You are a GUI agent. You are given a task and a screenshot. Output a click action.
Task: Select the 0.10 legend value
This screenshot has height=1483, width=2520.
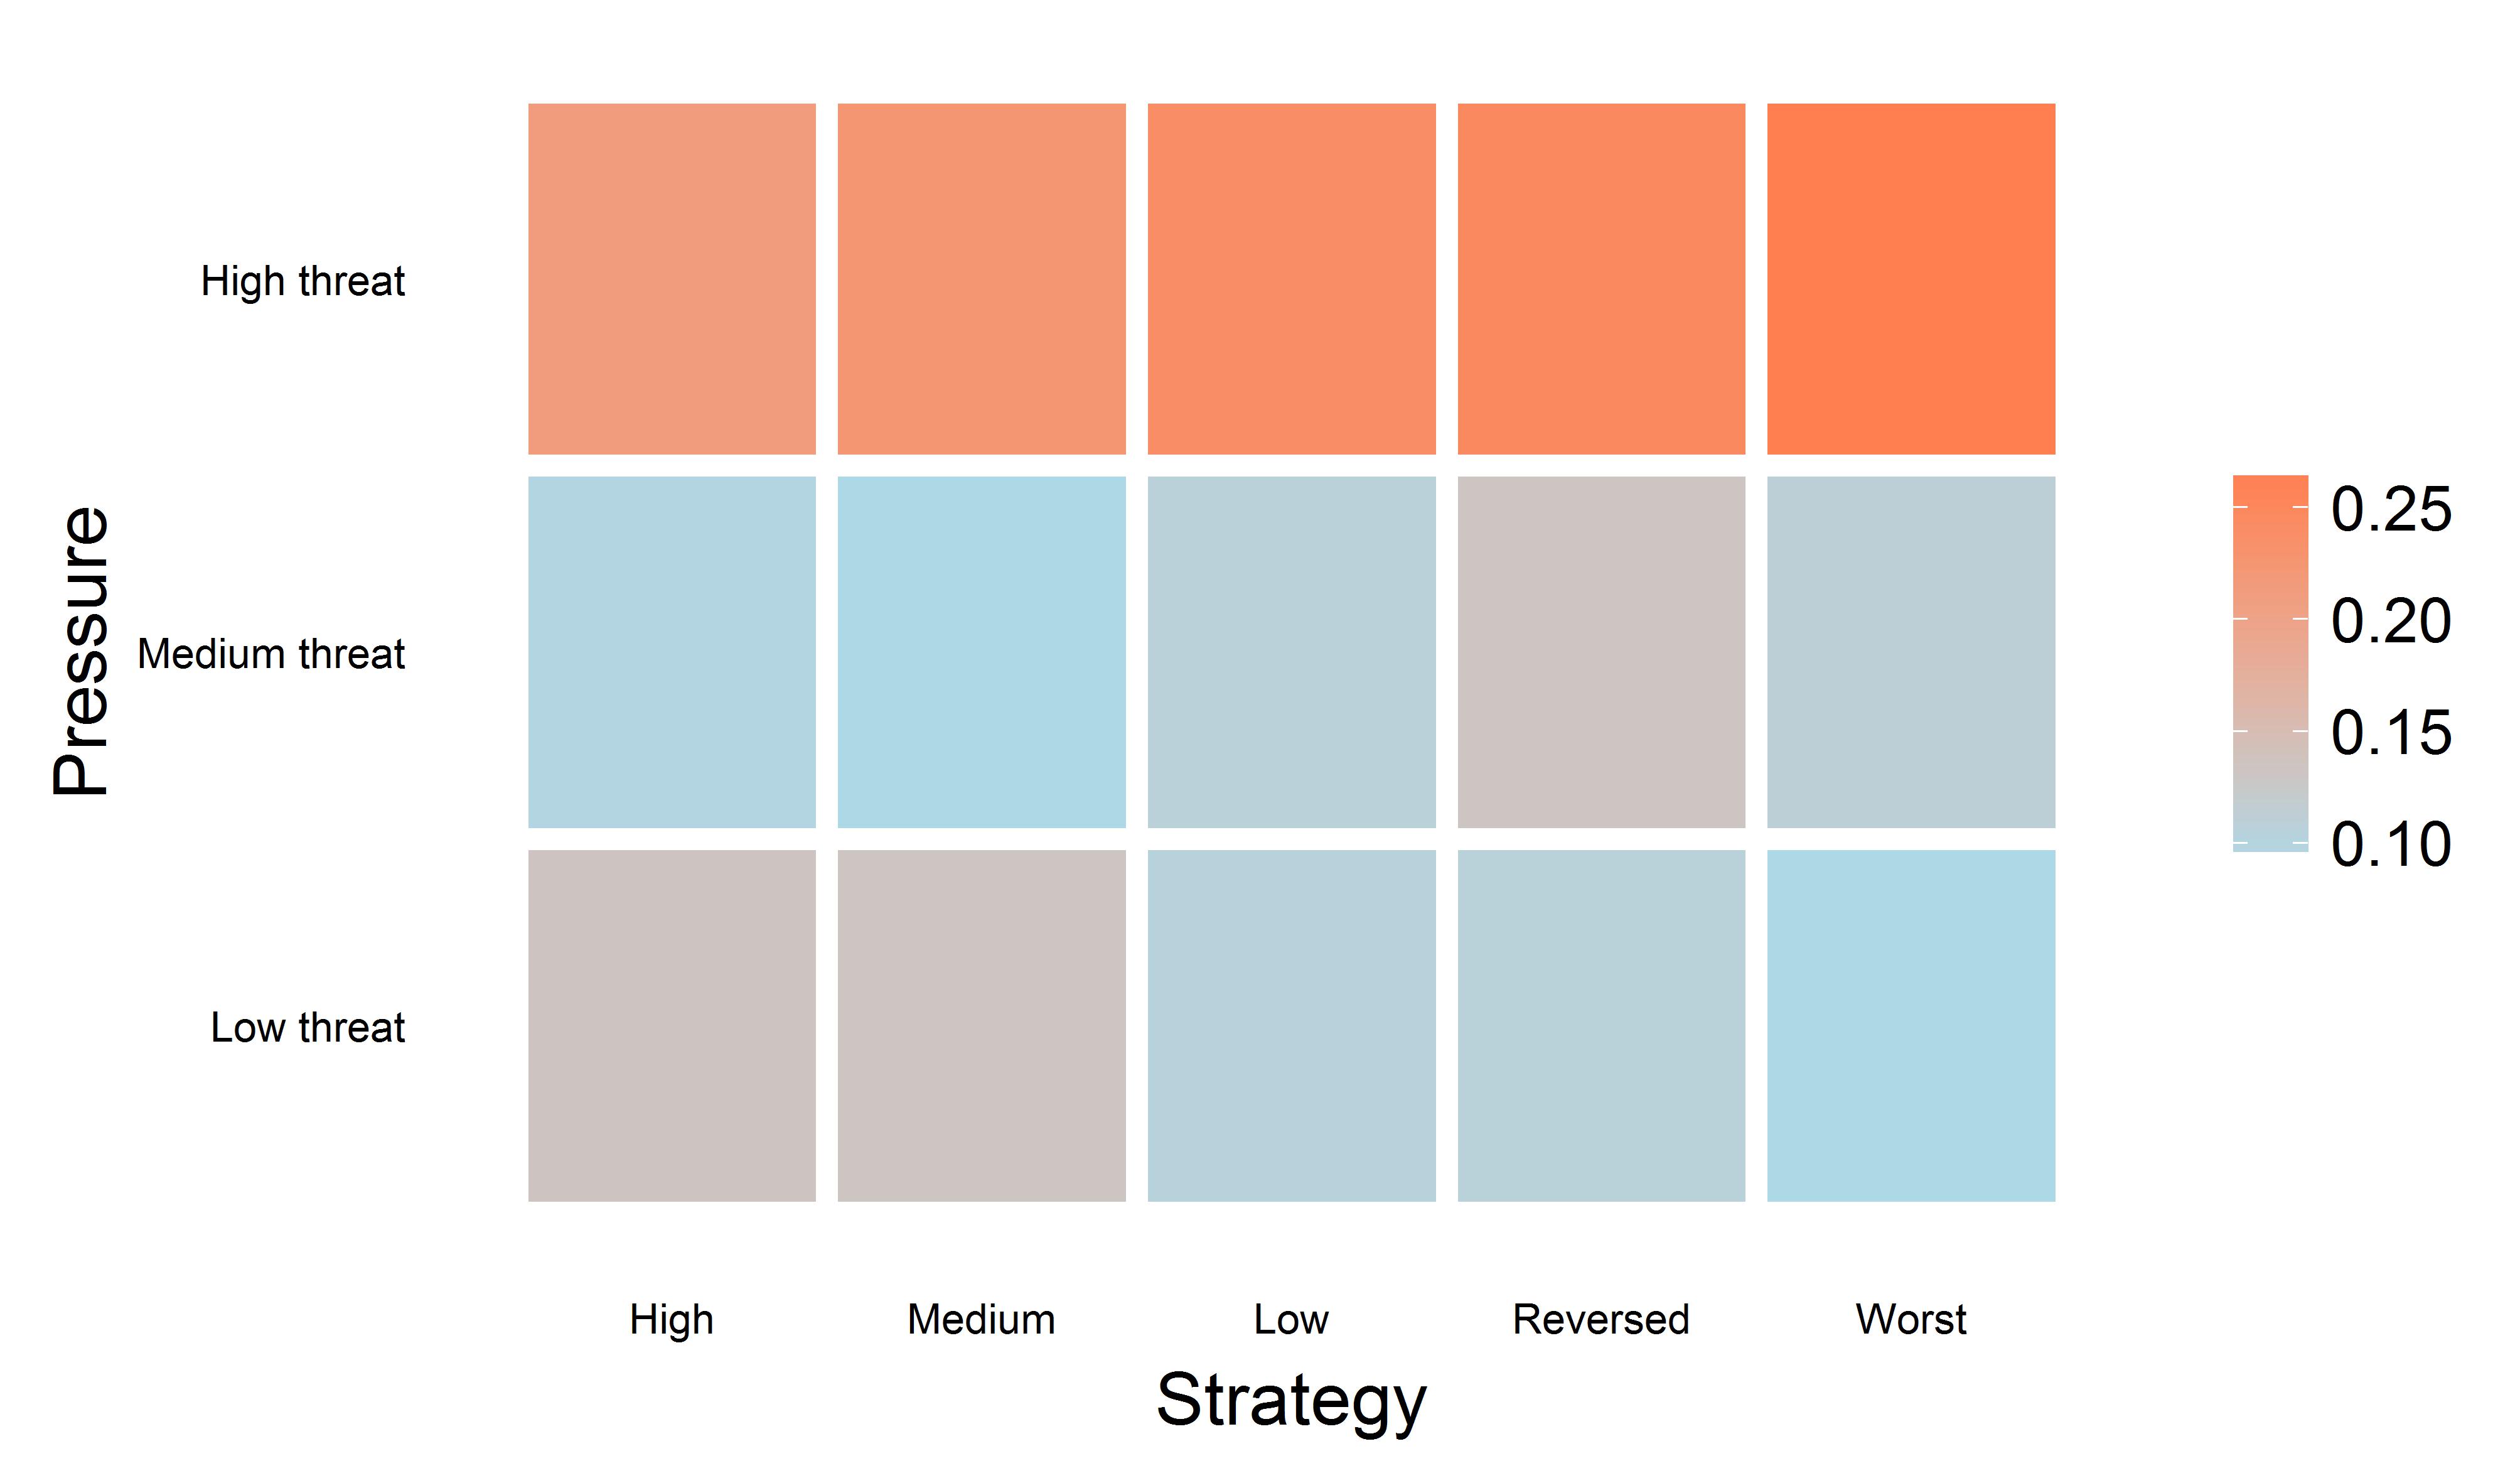click(x=2391, y=844)
